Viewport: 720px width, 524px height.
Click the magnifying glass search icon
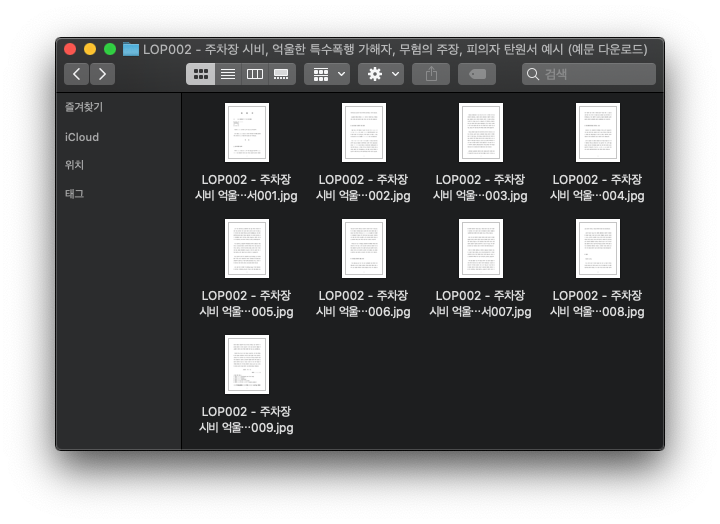click(x=533, y=74)
